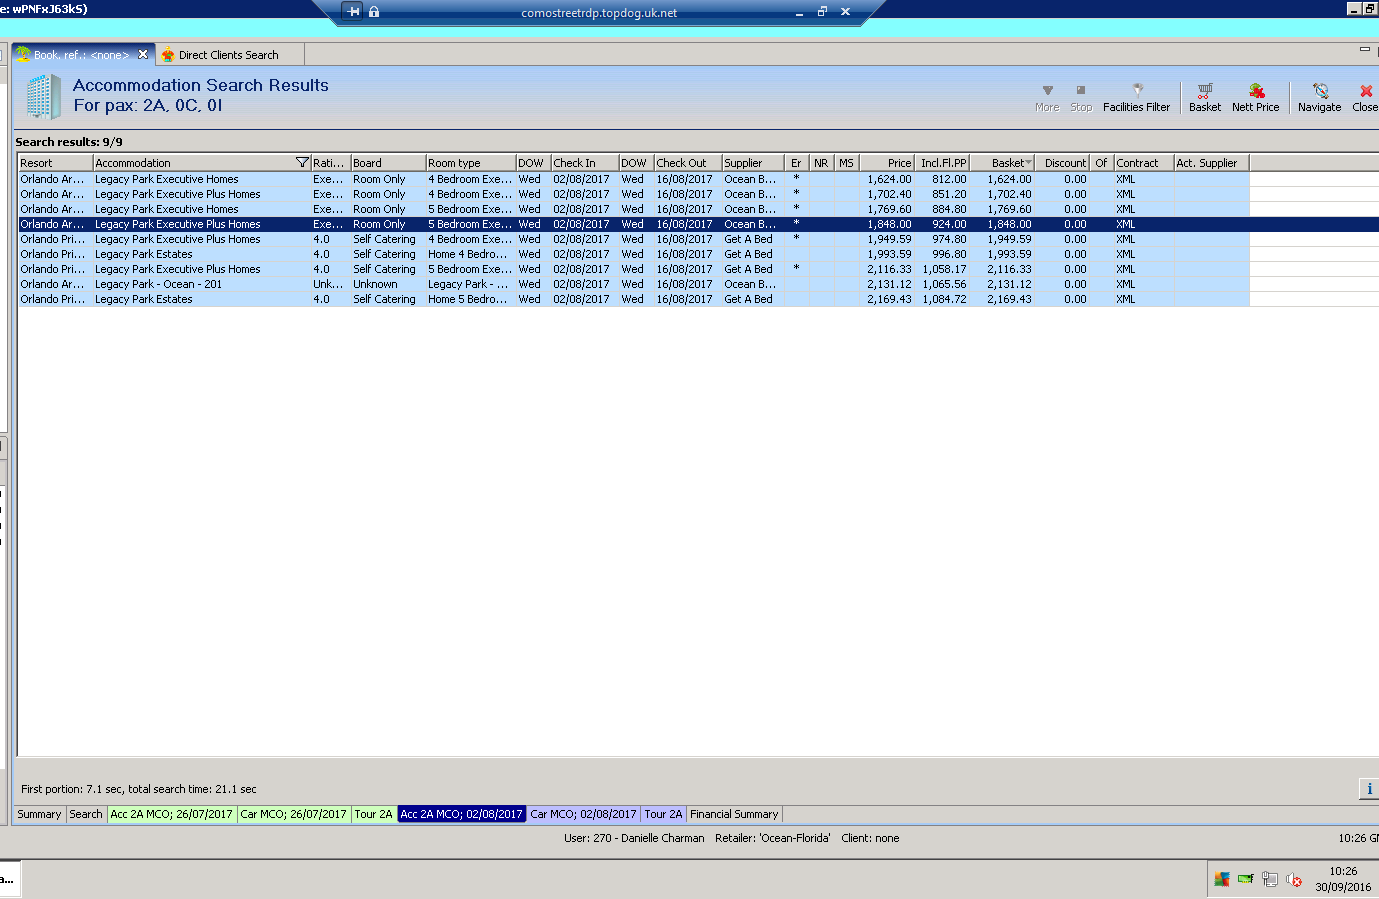The height and width of the screenshot is (899, 1379).
Task: Open the Facilities Filter funnel
Action: click(x=1136, y=97)
